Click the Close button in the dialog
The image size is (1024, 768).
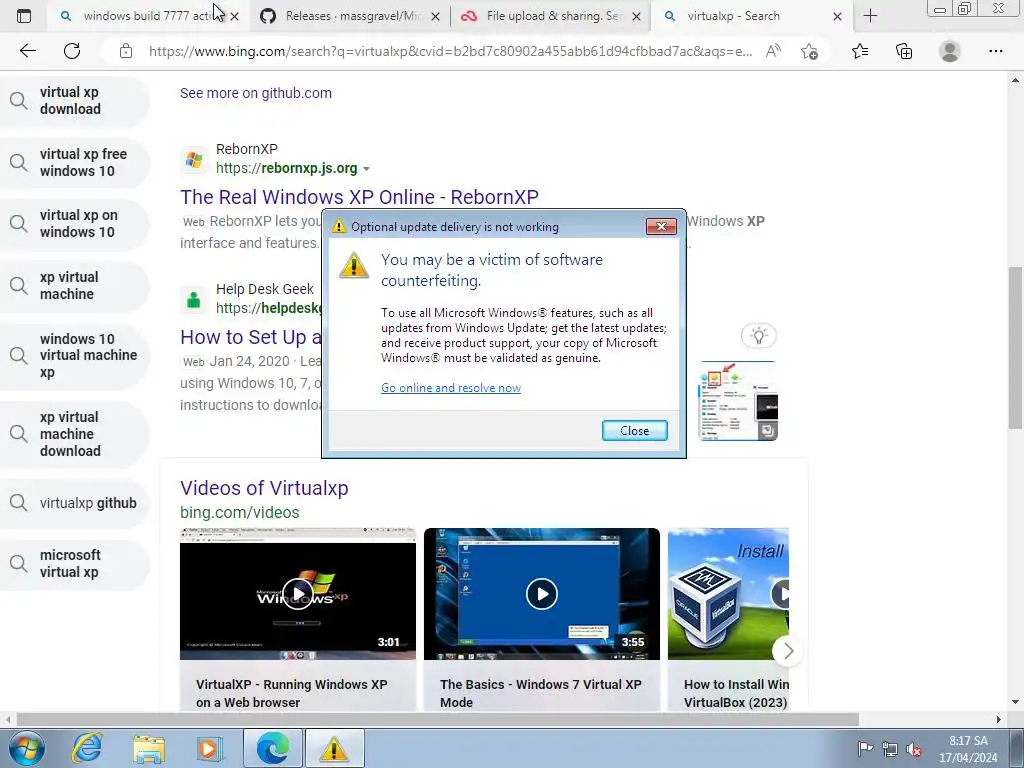click(x=634, y=430)
